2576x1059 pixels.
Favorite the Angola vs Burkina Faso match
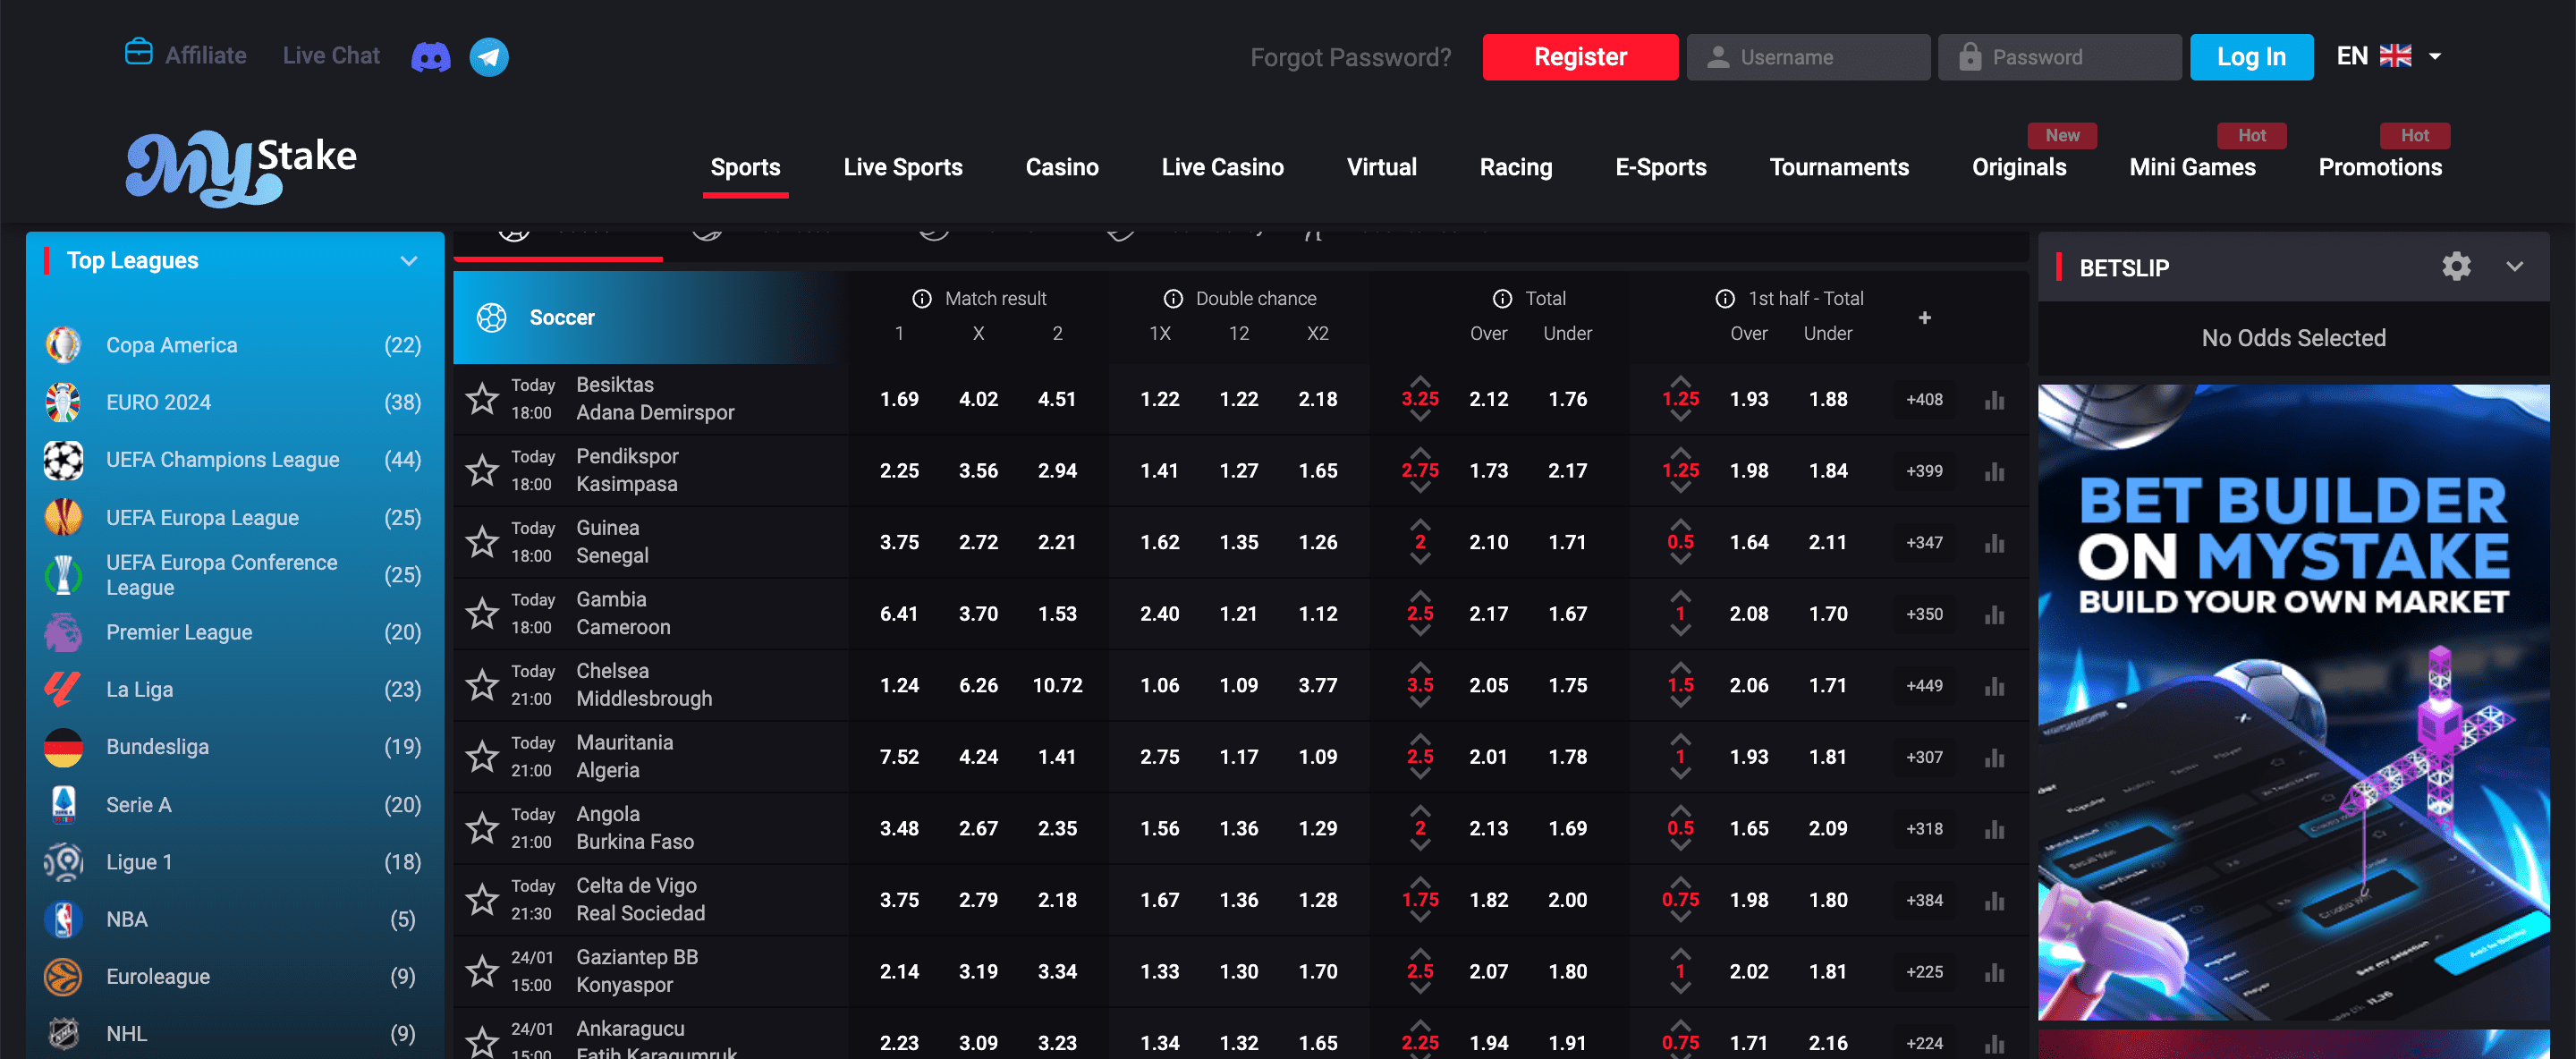pos(482,828)
